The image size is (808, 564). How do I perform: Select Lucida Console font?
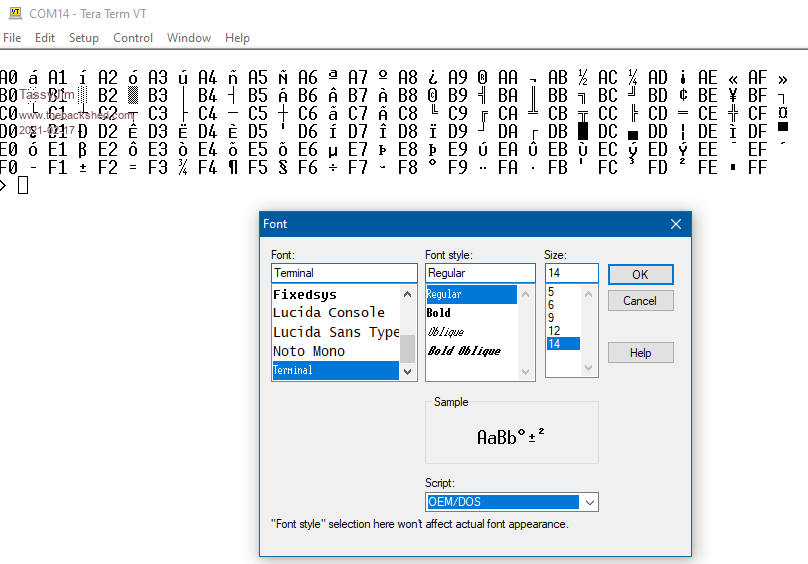tap(328, 313)
